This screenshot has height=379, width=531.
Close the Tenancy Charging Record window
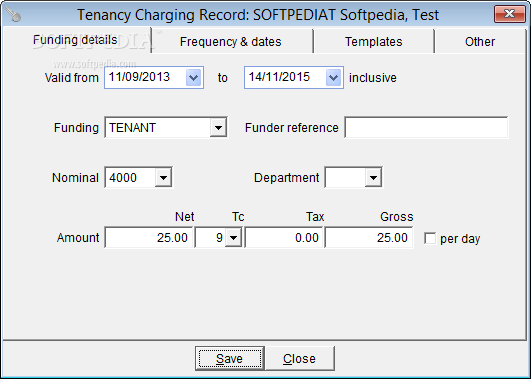tap(509, 14)
